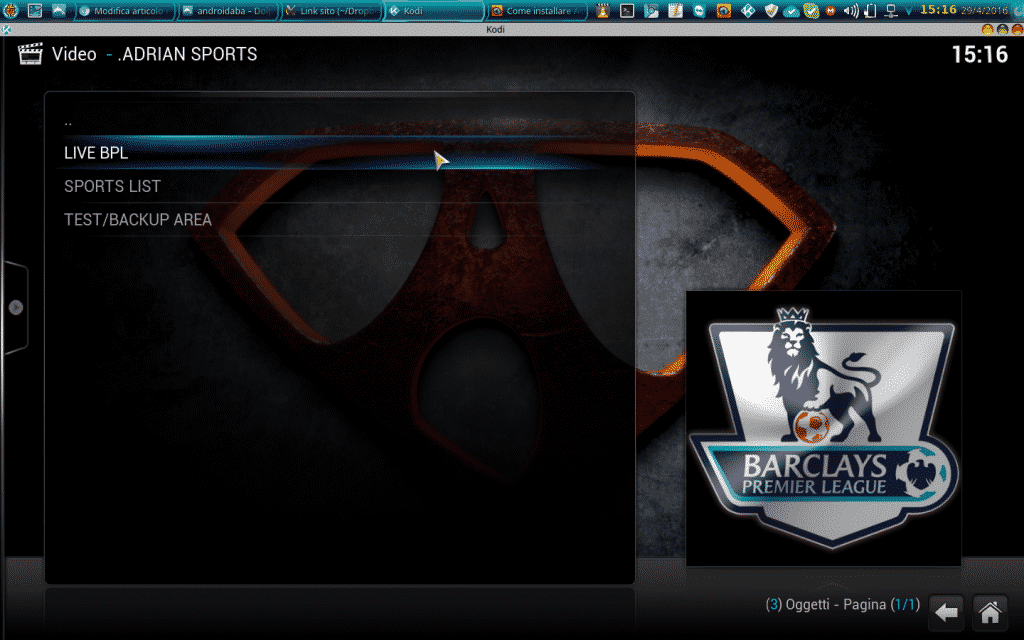The height and width of the screenshot is (640, 1024).
Task: Open the system application menu launcher
Action: tap(10, 10)
